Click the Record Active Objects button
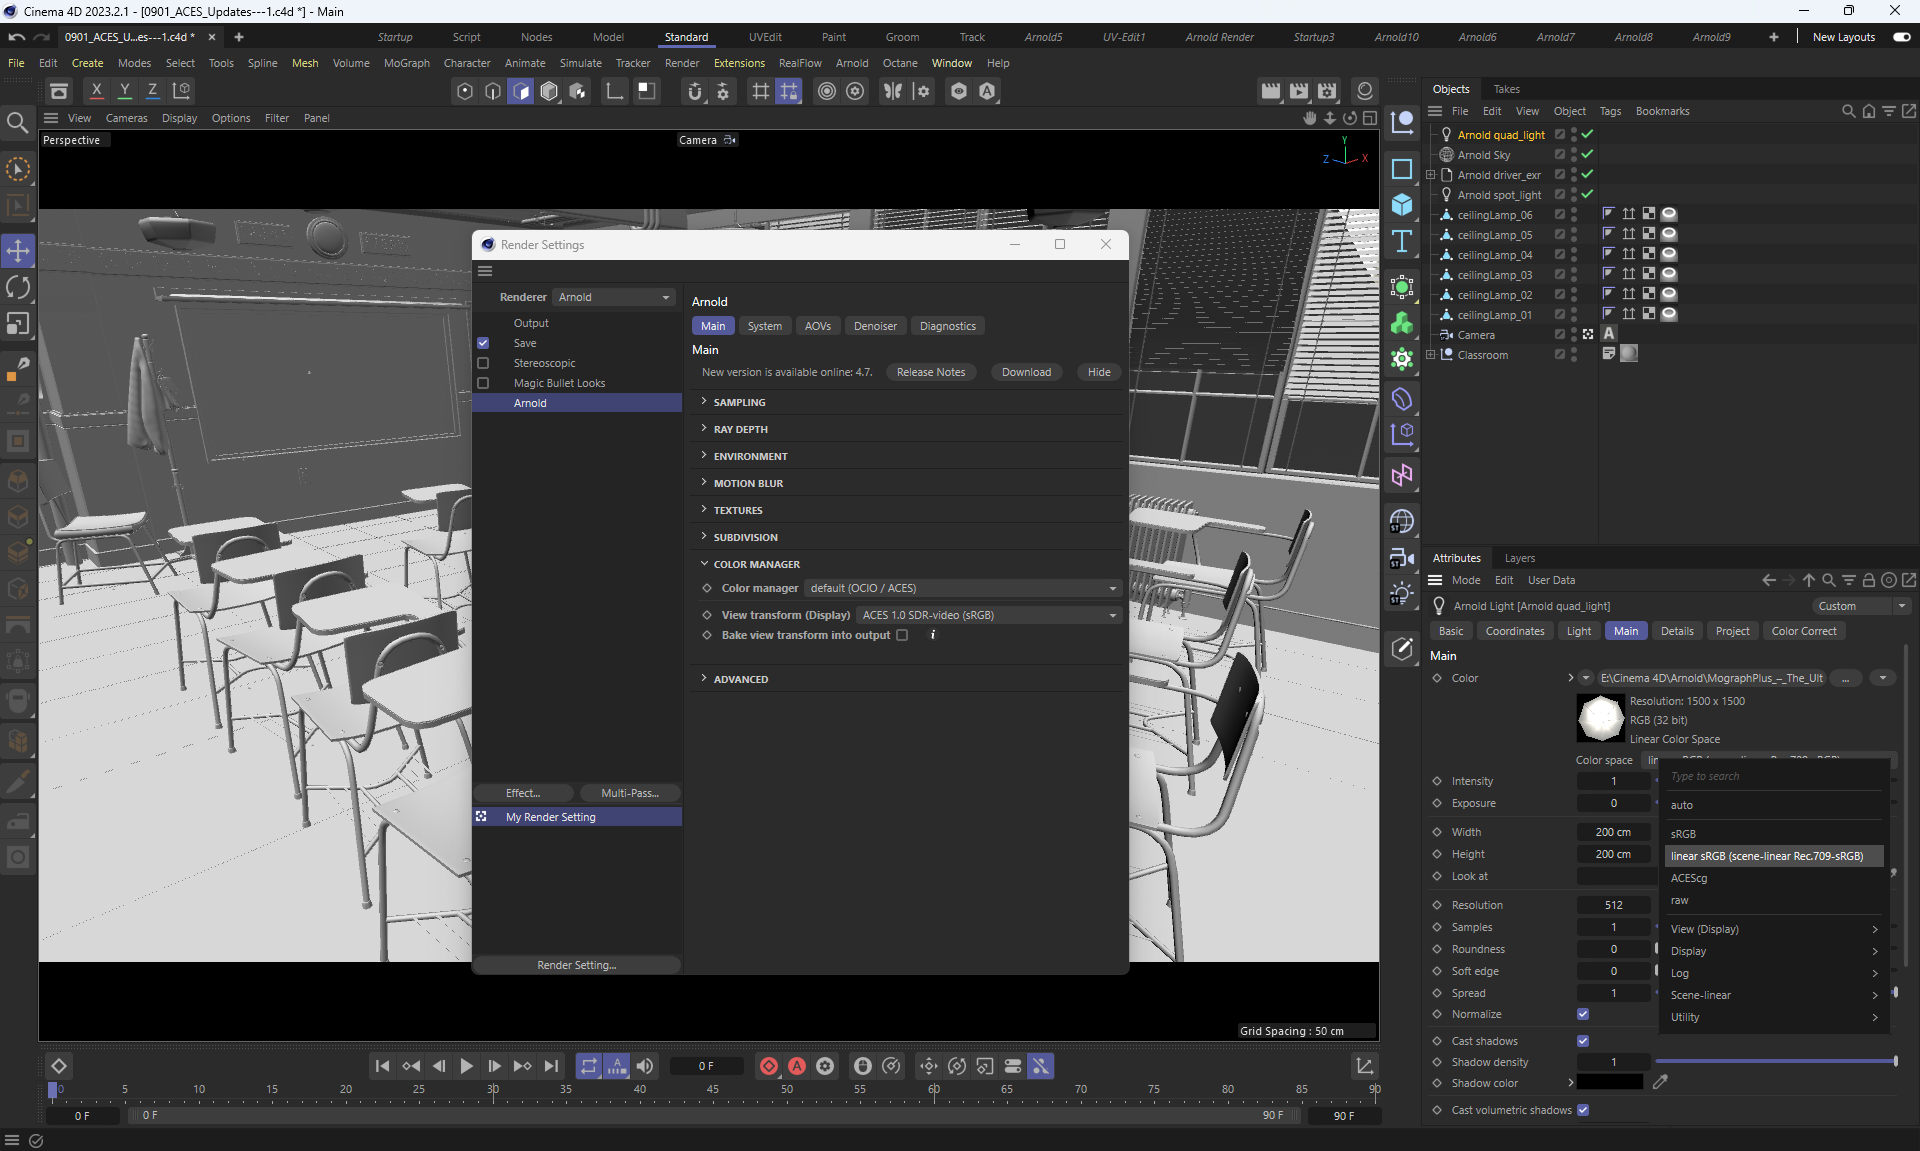1920x1151 pixels. [x=768, y=1066]
